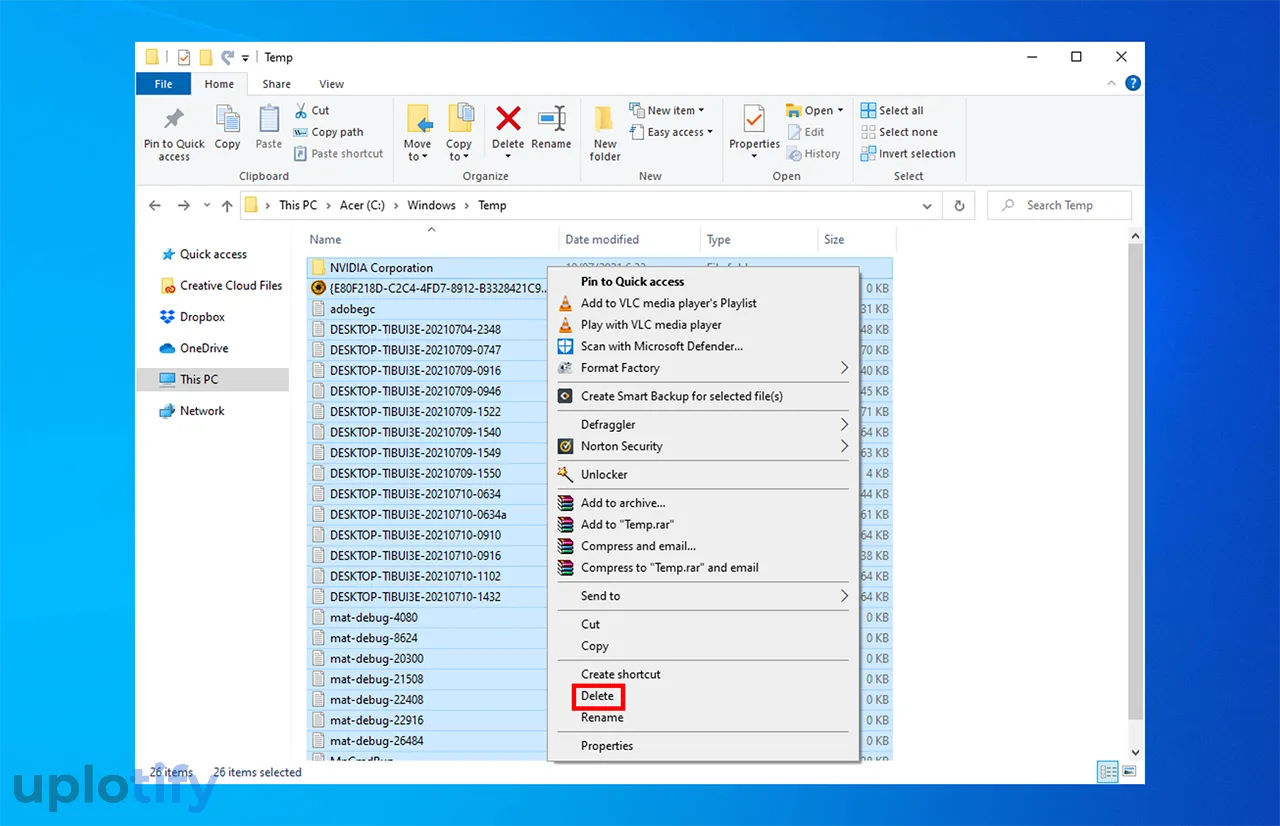Click Select none in ribbon

pos(900,132)
